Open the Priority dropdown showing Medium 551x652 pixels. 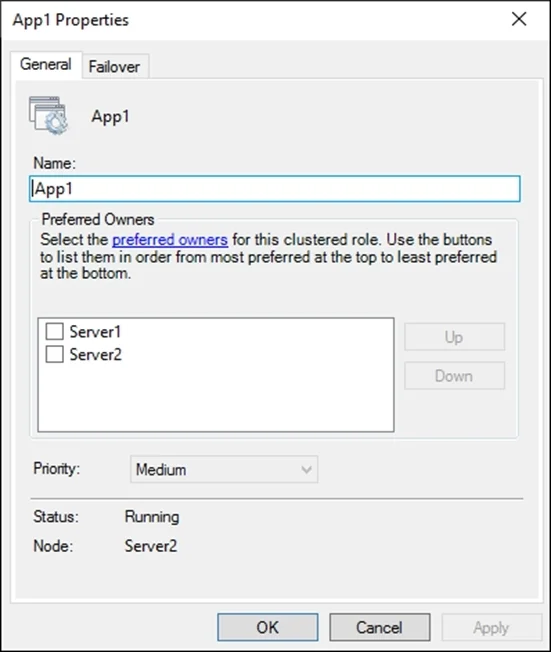224,469
